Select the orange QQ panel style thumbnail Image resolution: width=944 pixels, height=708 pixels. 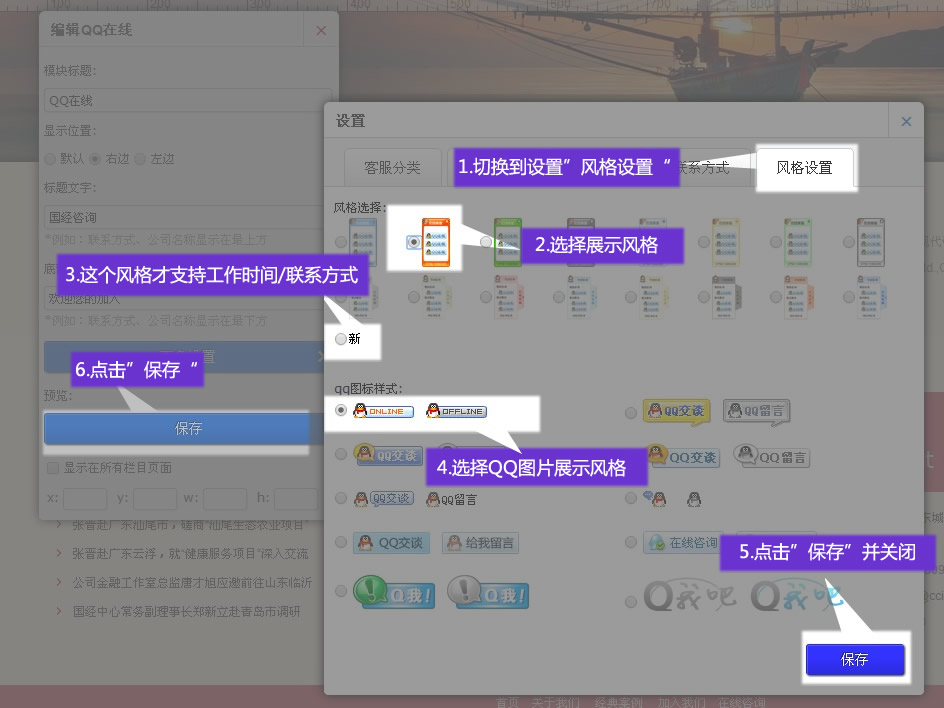[434, 240]
